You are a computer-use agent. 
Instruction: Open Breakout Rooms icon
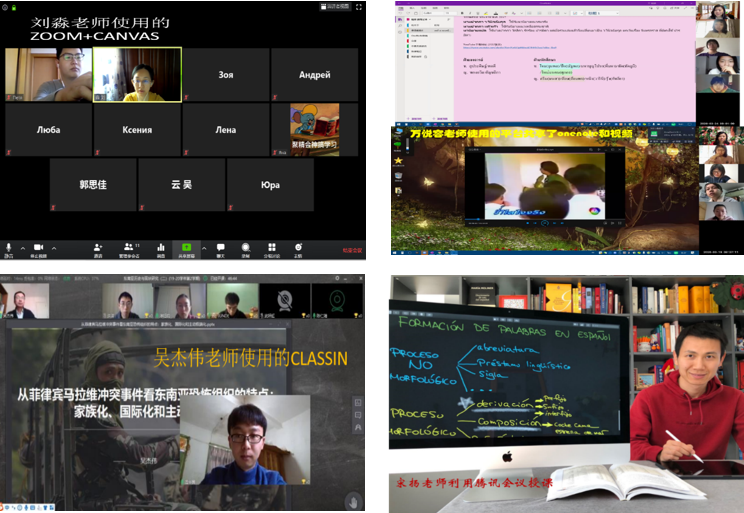[271, 246]
